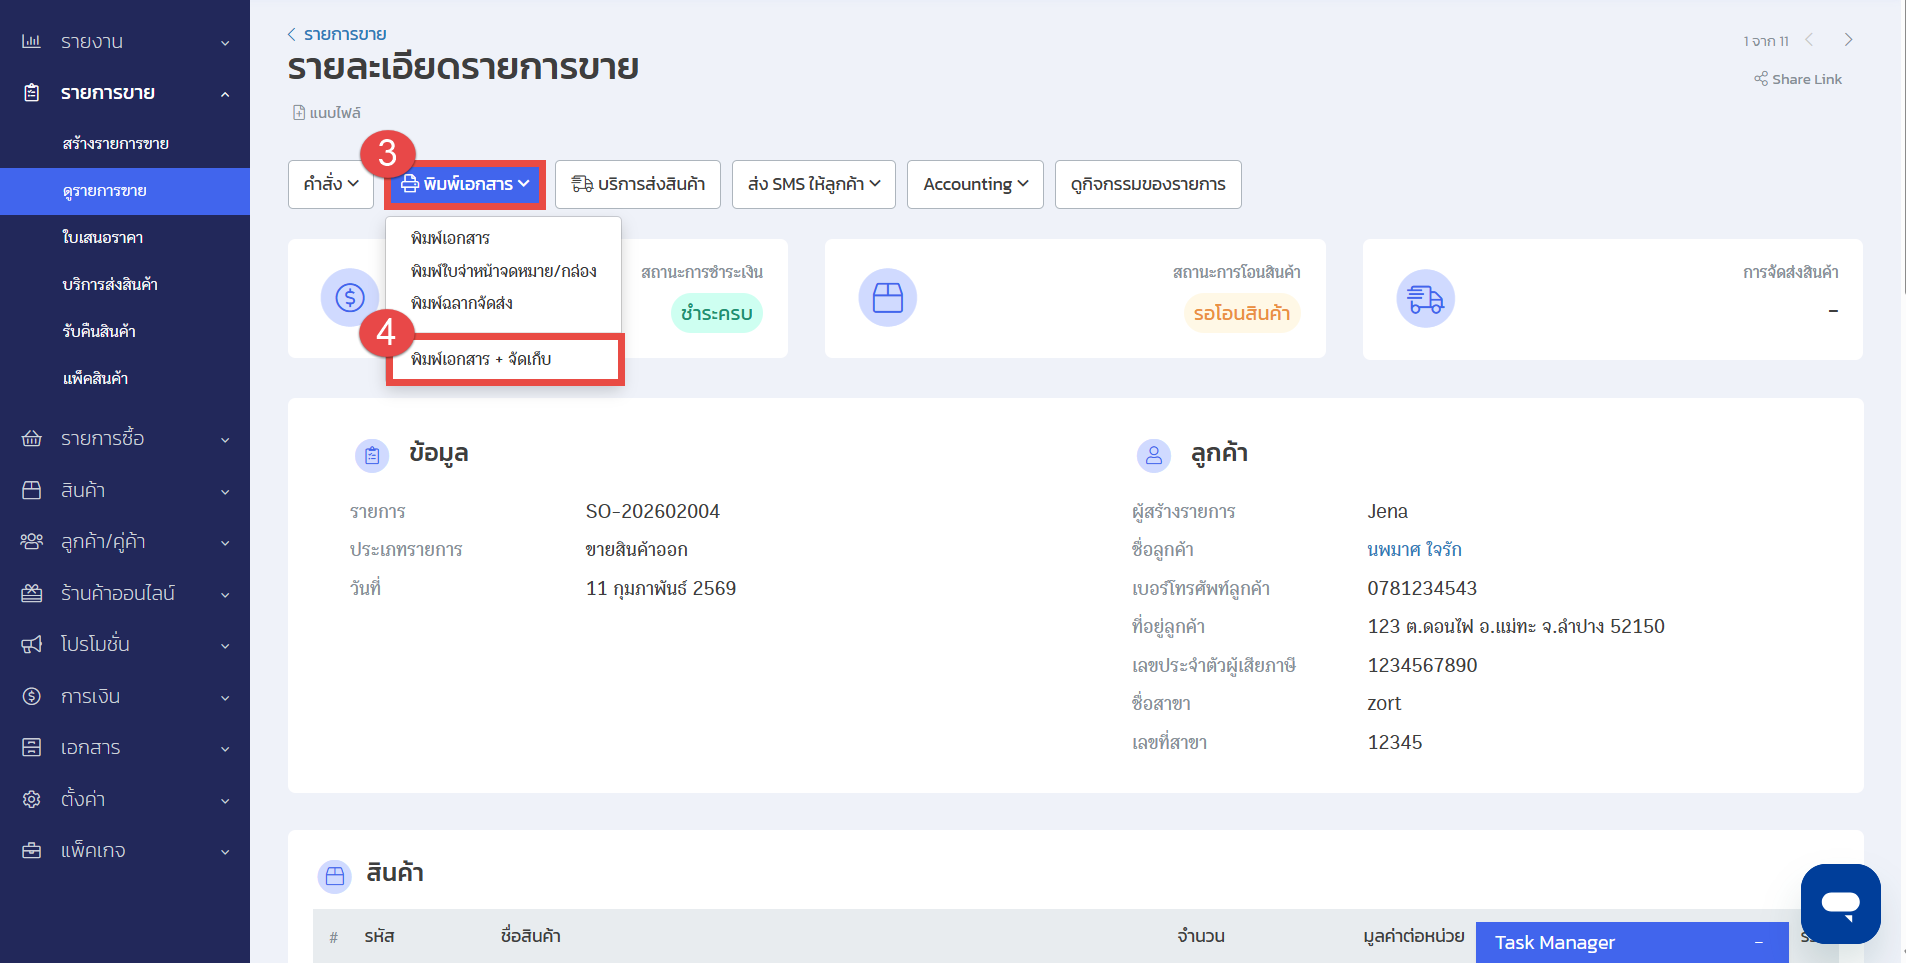Open the chat support bubble
The height and width of the screenshot is (963, 1906).
(x=1839, y=903)
